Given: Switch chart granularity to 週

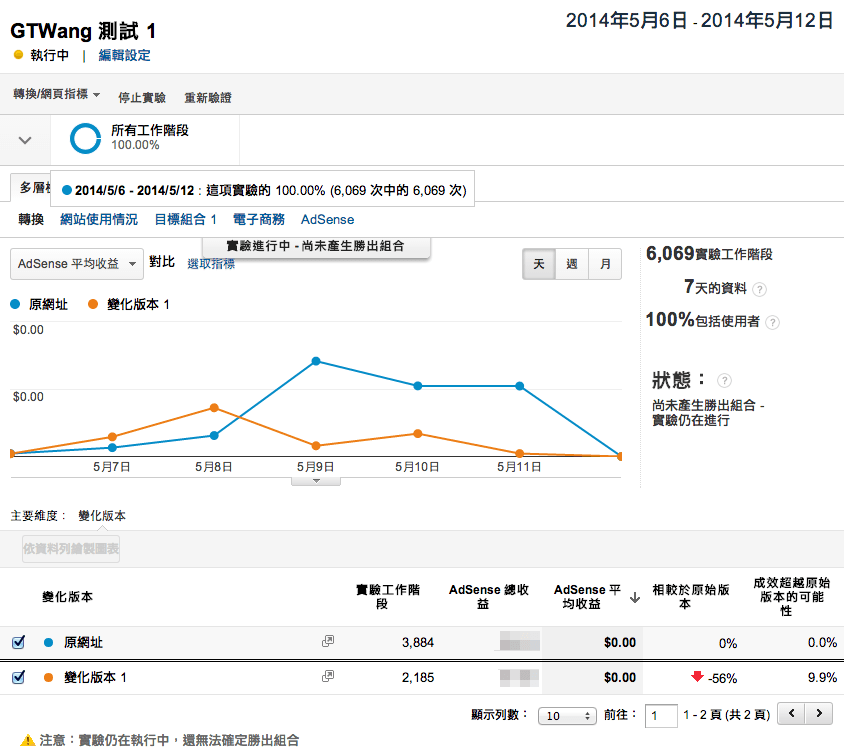Looking at the screenshot, I should [571, 264].
